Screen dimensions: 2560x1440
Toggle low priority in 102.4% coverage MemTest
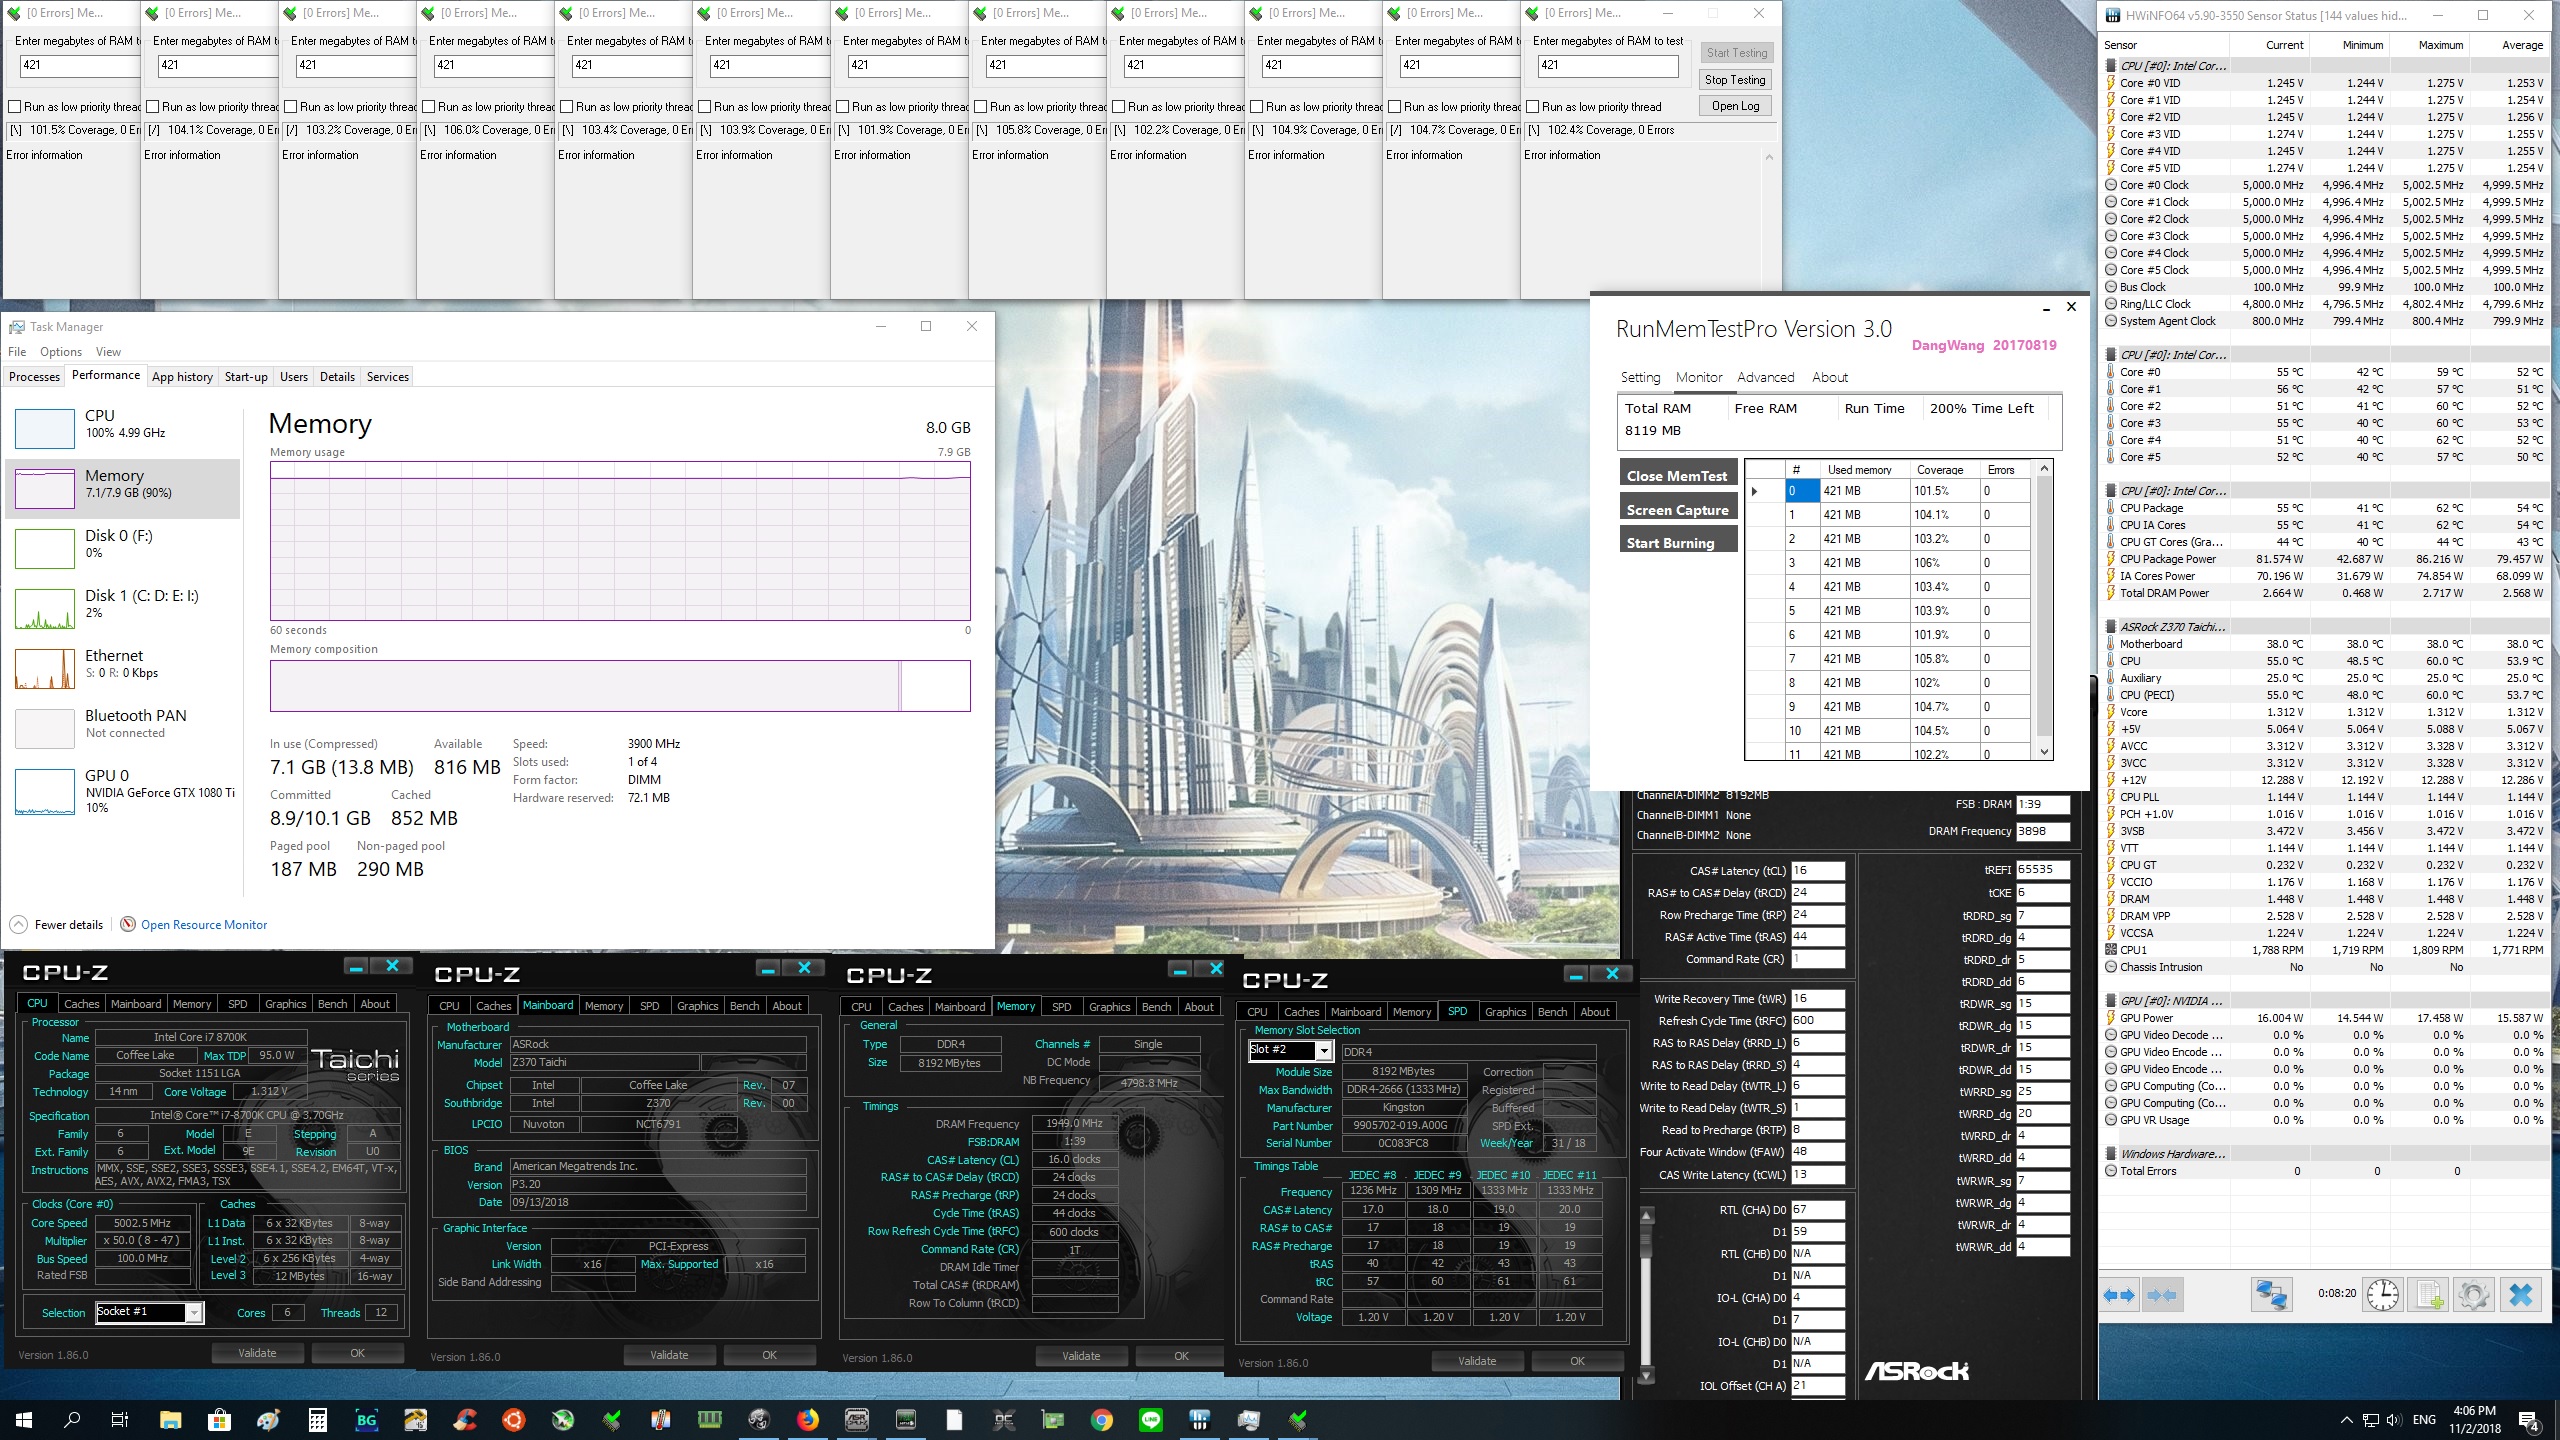1533,107
